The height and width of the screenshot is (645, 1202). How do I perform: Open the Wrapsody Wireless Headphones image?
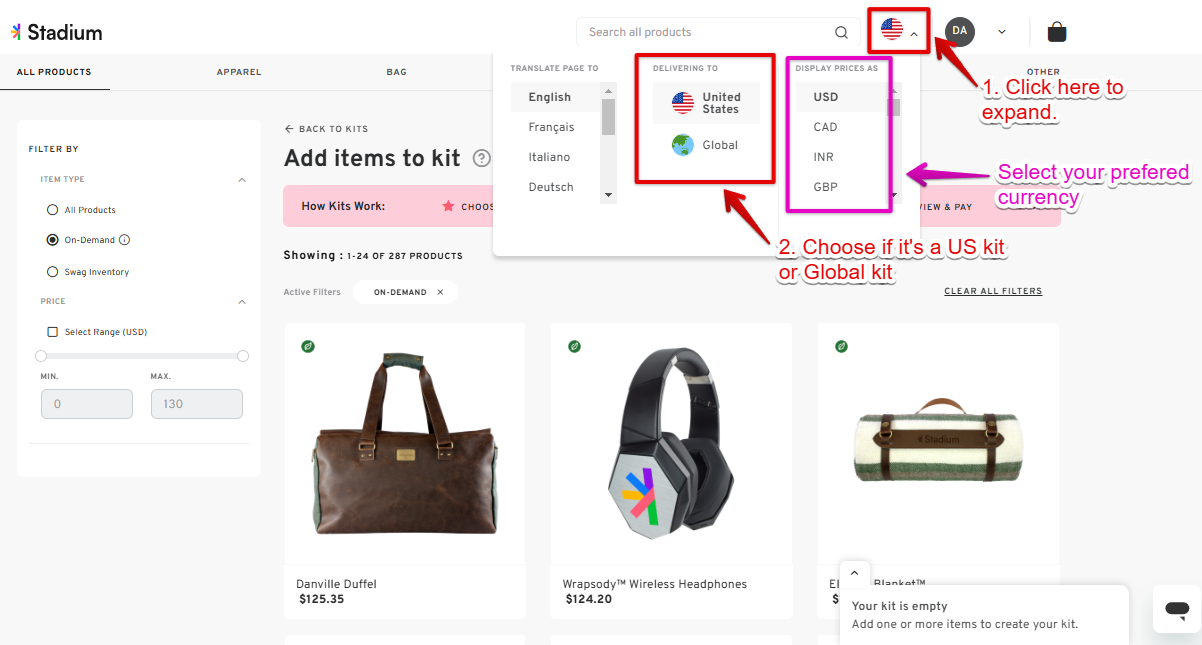point(671,443)
